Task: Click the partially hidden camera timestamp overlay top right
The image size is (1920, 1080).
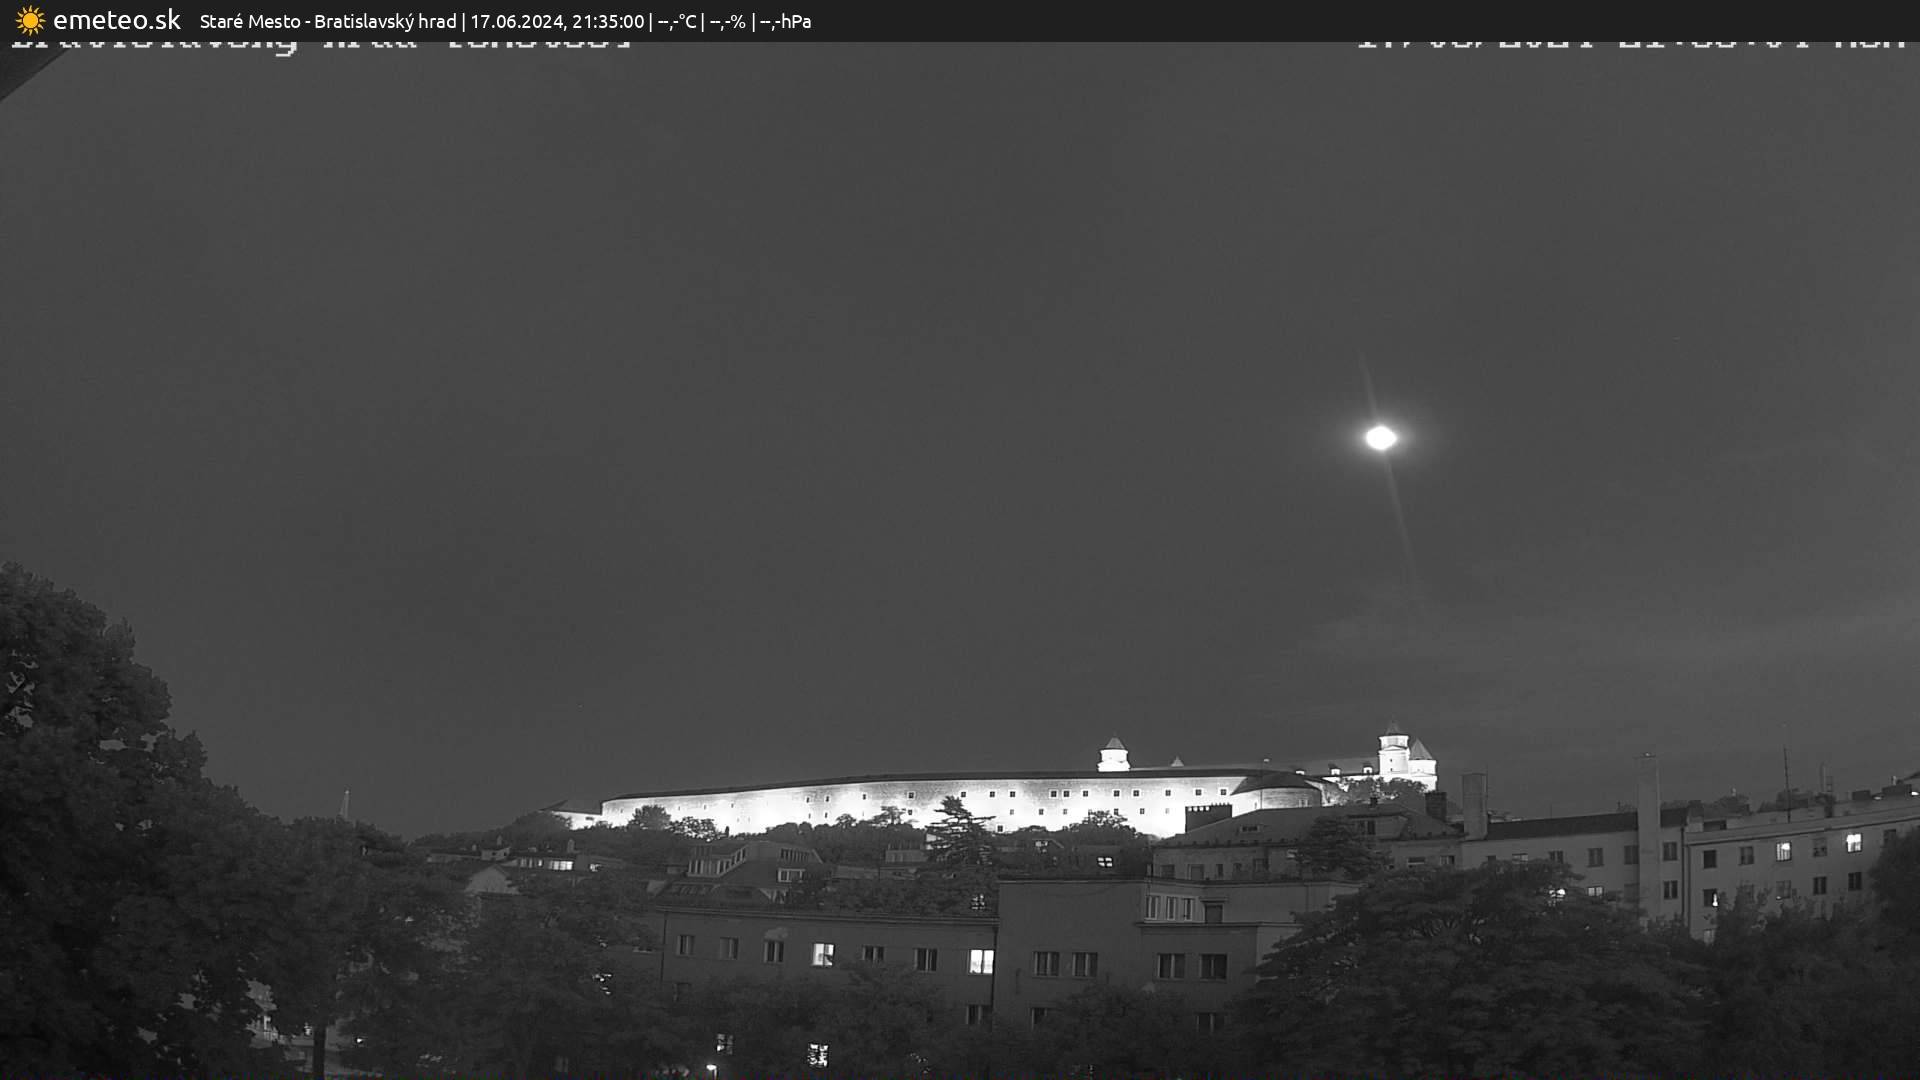Action: click(1630, 43)
